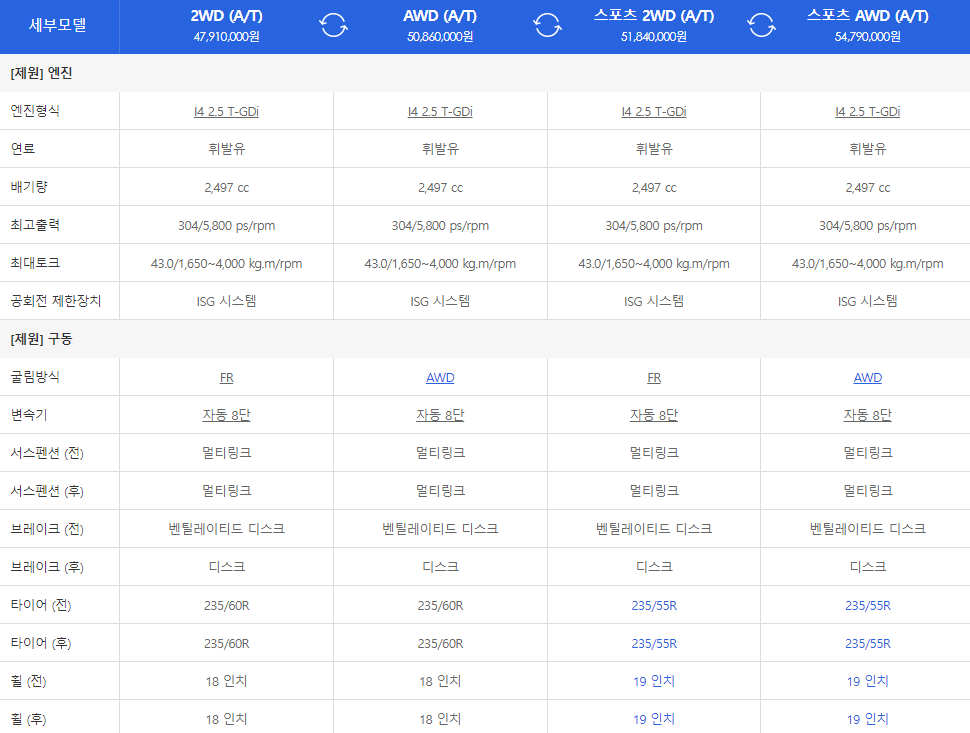Click 235/55R front tire under 스포츠 2WD

pos(654,606)
